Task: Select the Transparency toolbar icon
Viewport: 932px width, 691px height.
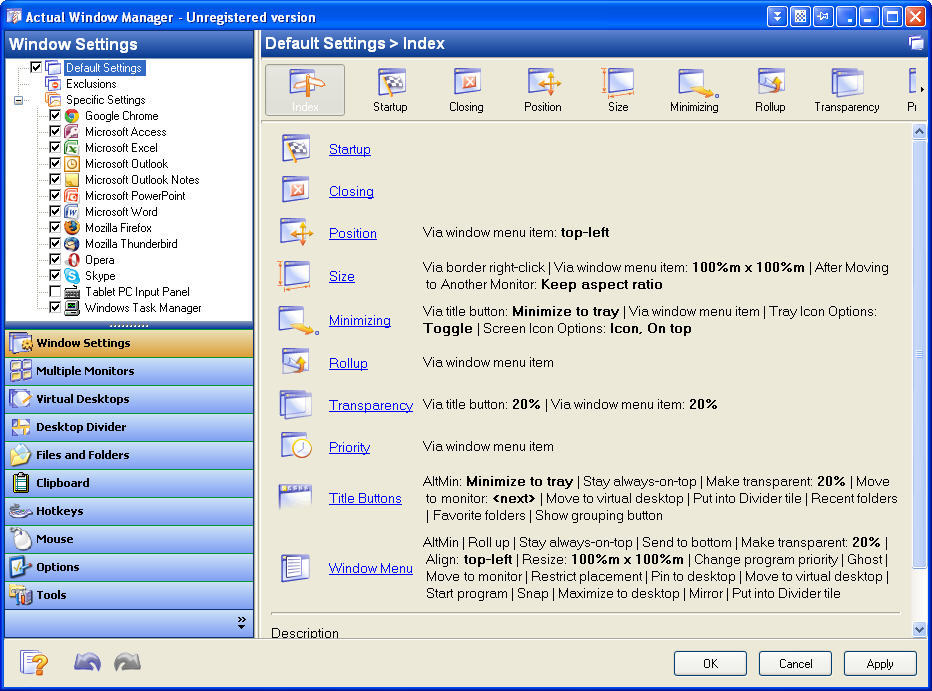Action: tap(846, 89)
